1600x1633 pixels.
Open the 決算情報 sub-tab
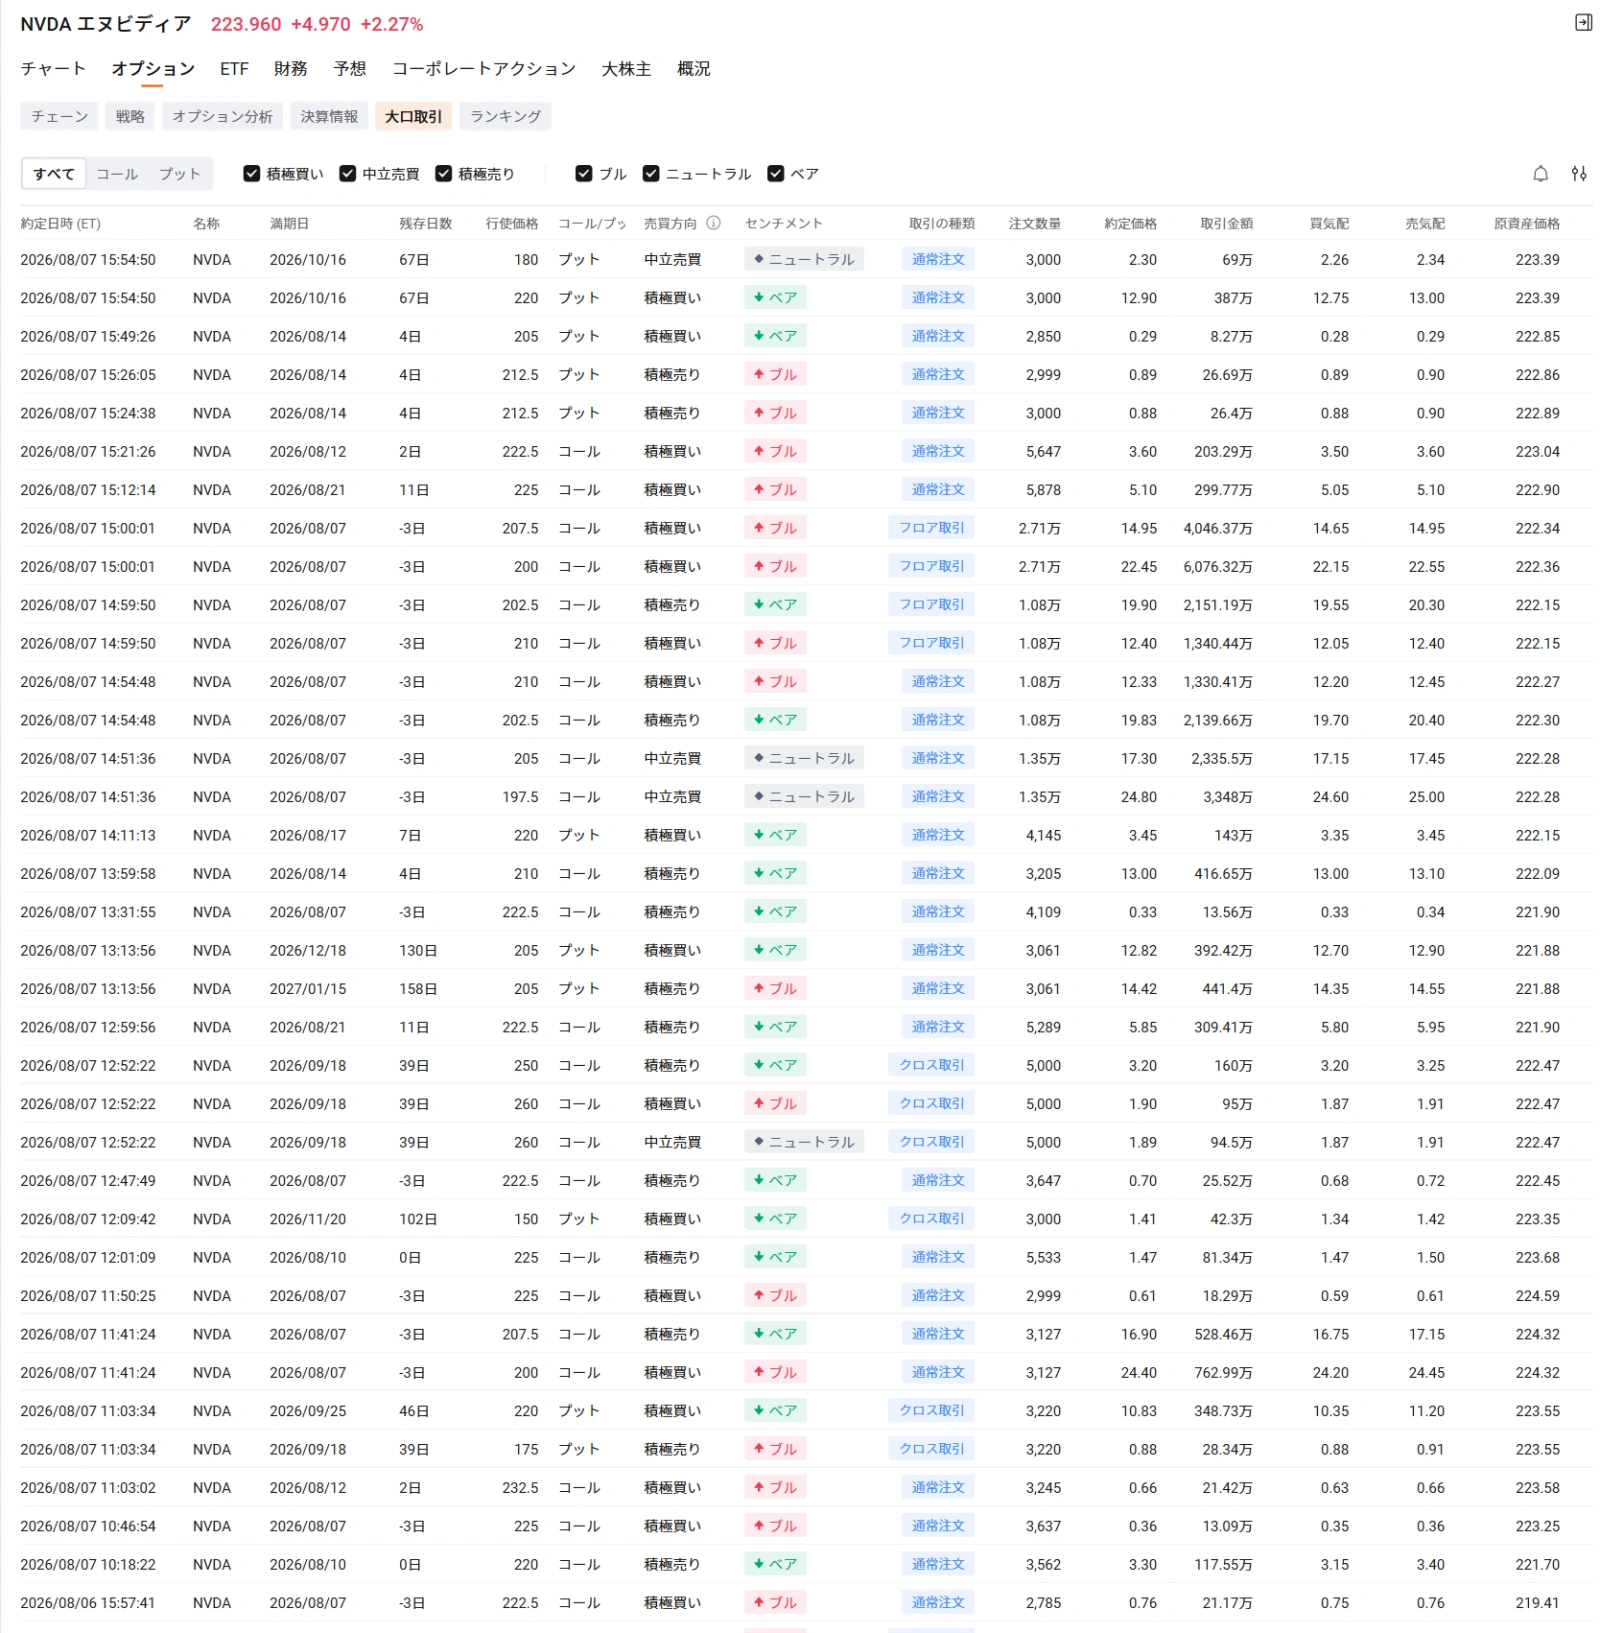click(x=329, y=116)
